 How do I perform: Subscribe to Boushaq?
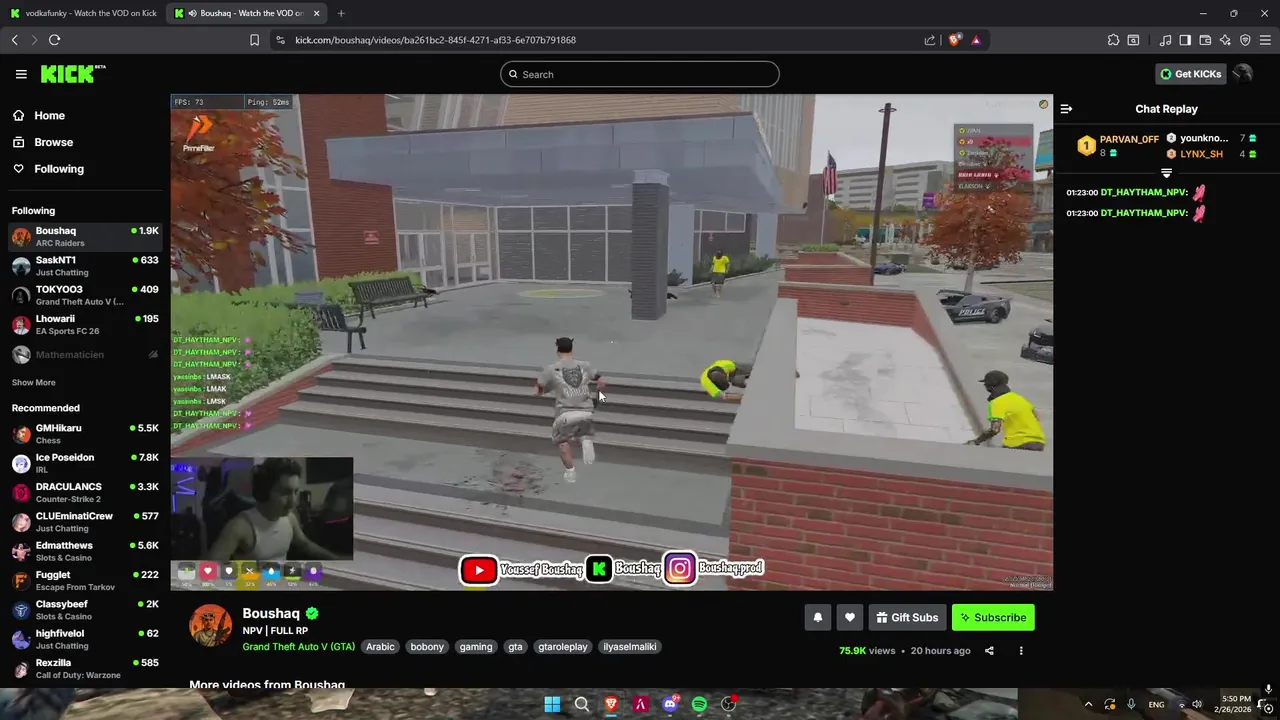993,617
